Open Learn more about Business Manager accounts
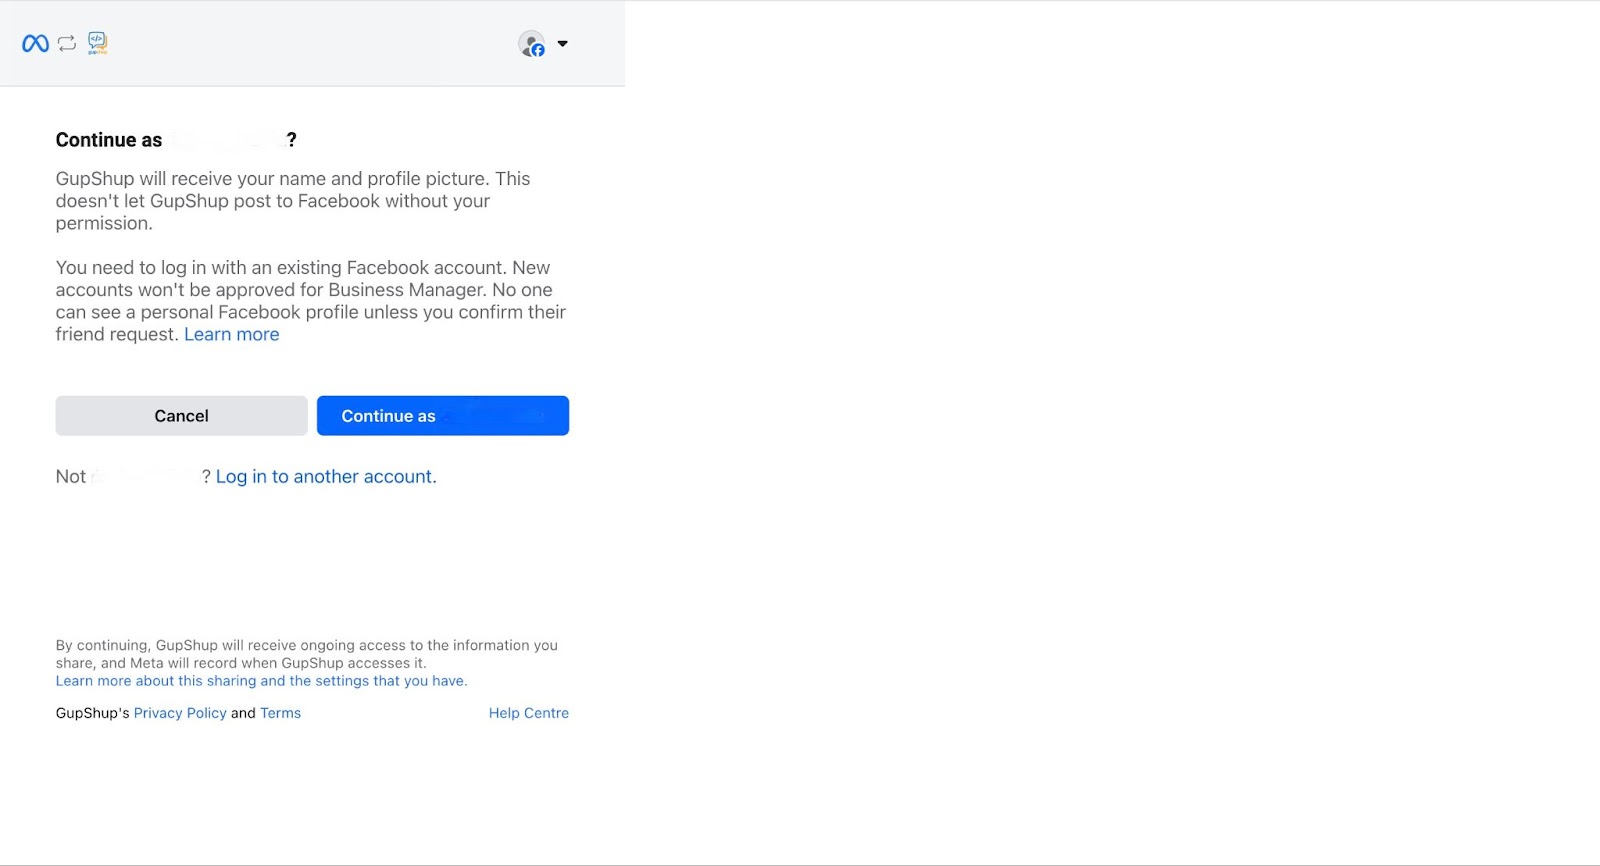 point(231,335)
